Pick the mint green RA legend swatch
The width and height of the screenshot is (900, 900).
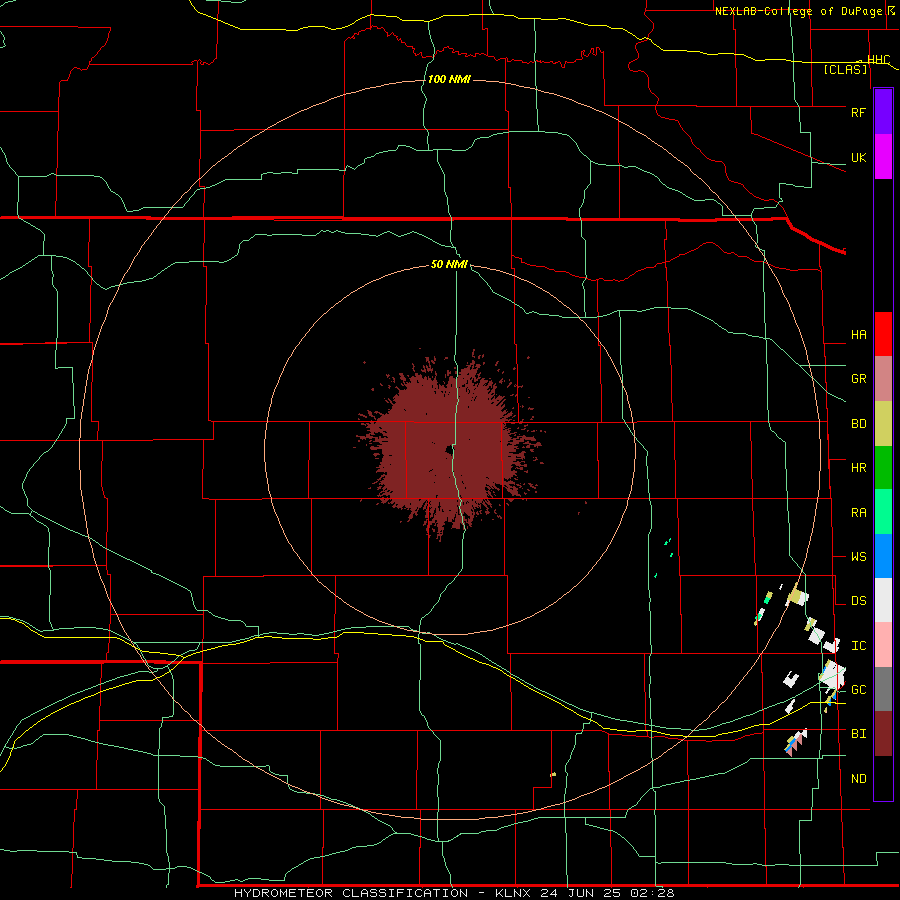[883, 512]
